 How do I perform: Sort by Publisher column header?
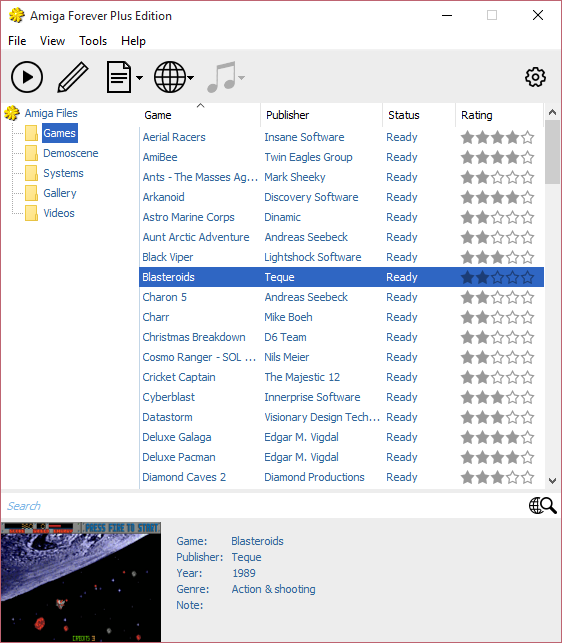point(321,115)
